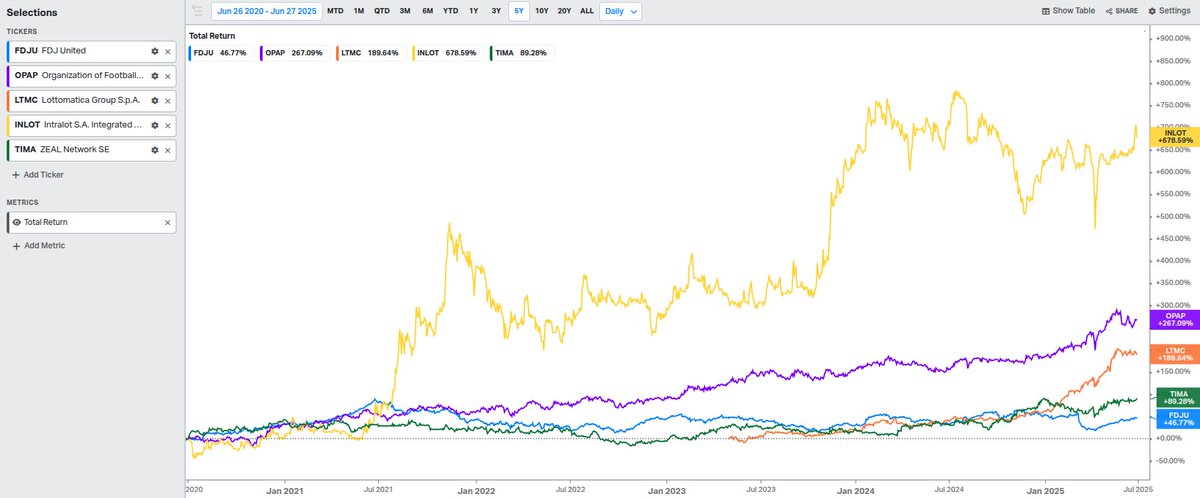
Task: Click Show Table button
Action: click(x=1068, y=11)
